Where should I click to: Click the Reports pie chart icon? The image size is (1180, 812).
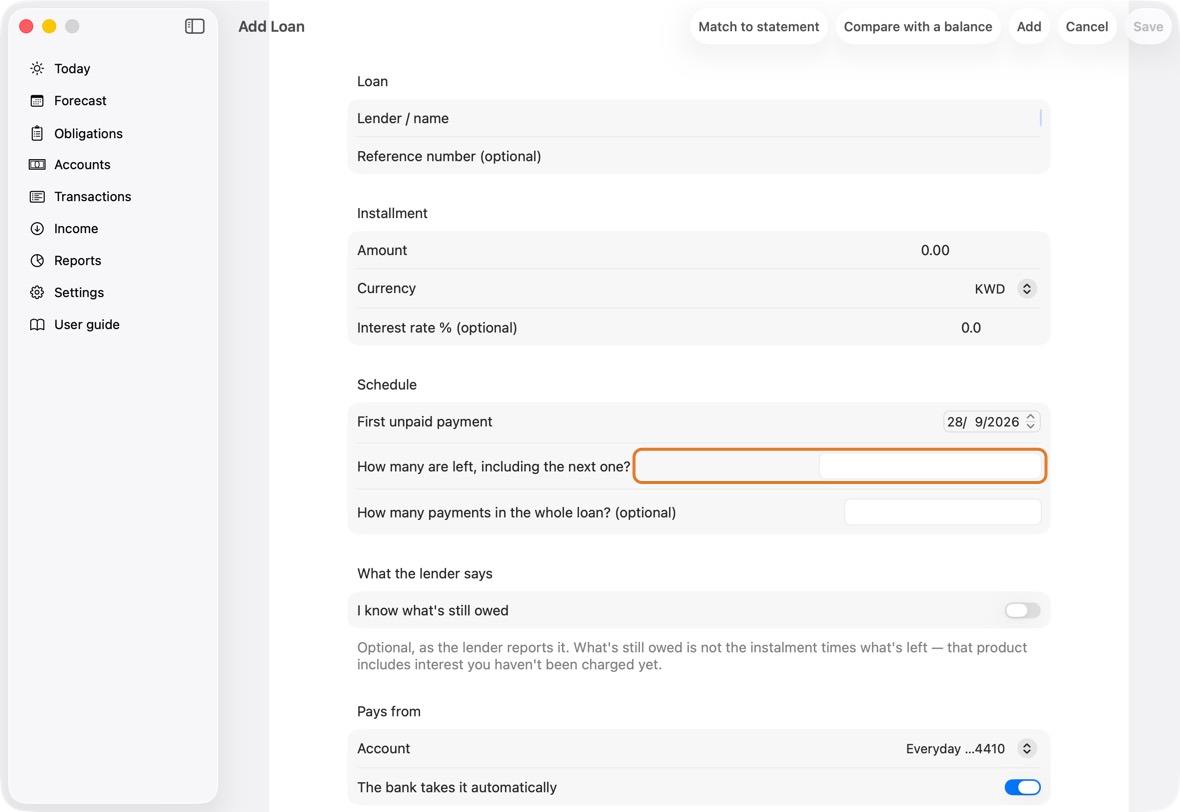tap(37, 260)
